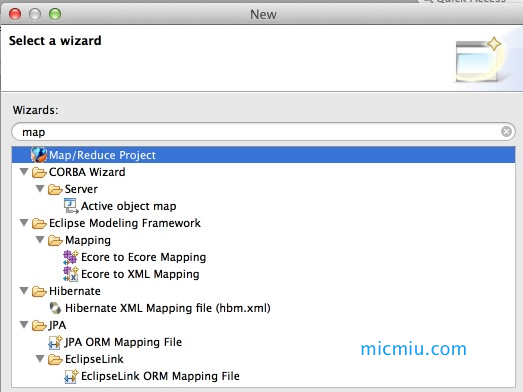Clear the wizard filter text
Screen dimensions: 523x392
(506, 131)
